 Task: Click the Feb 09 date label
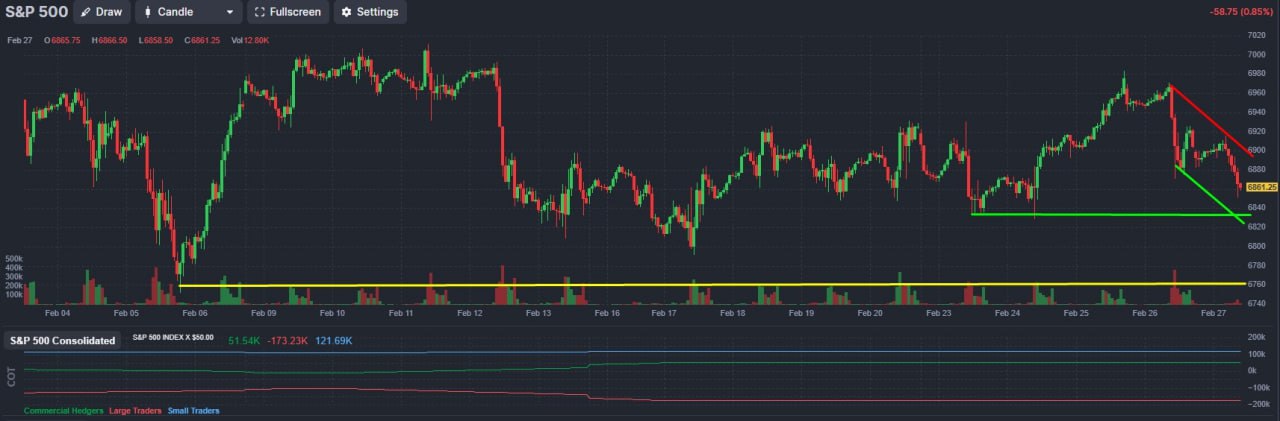pyautogui.click(x=263, y=313)
